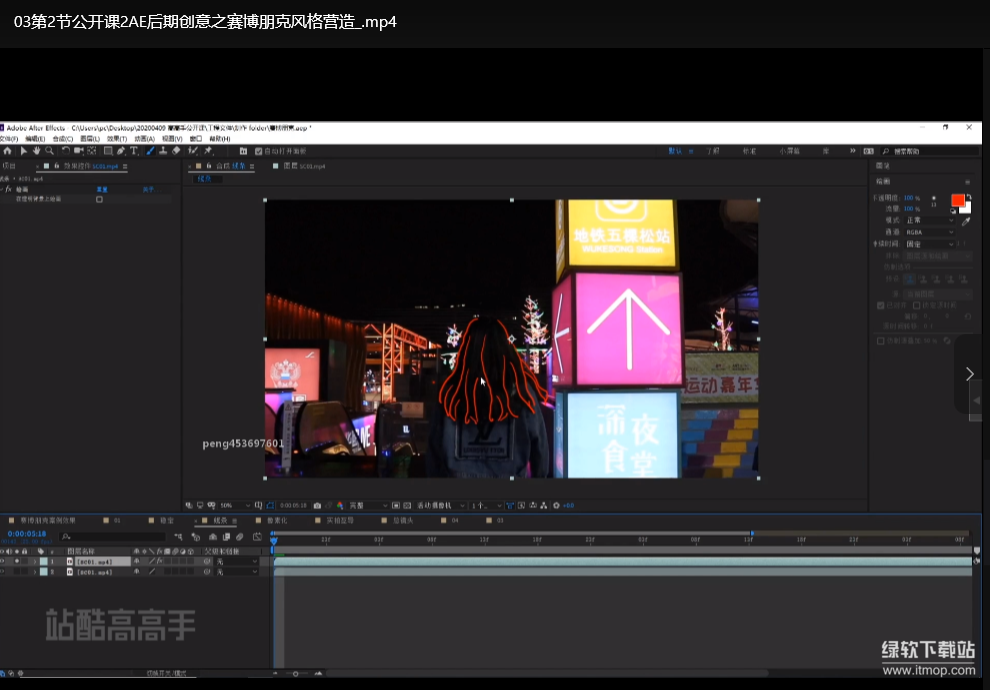Toggle the 已对齐 aligned checkbox
Screen dimensions: 990x690
(881, 306)
